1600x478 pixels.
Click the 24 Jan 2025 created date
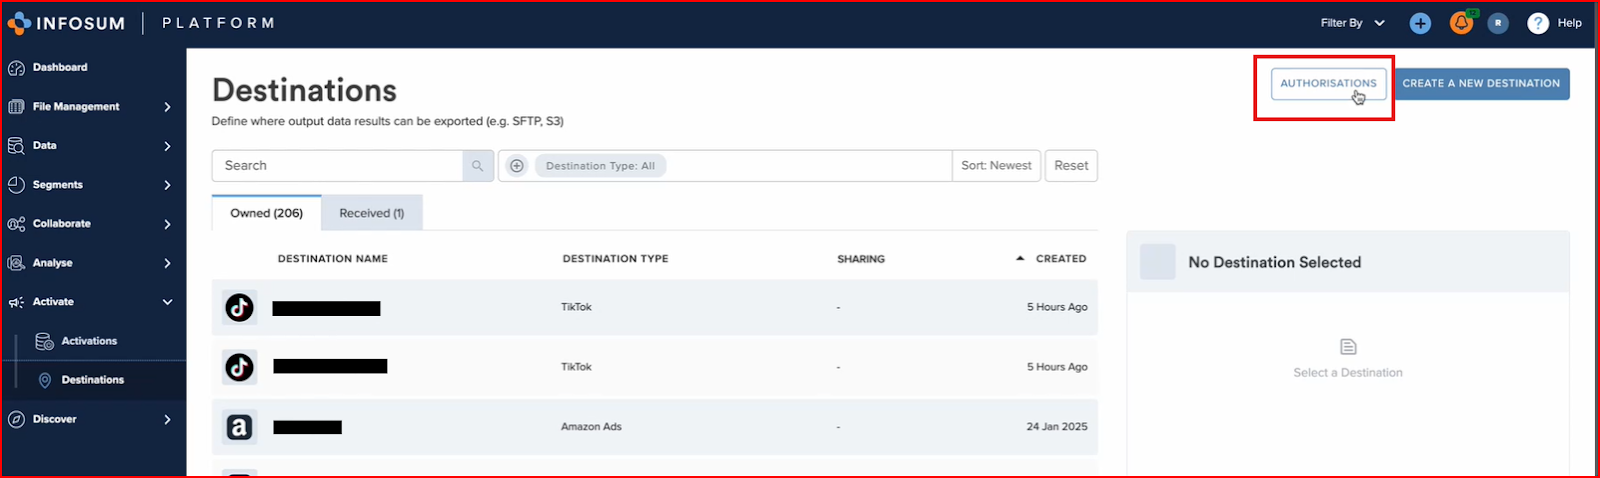[1057, 427]
